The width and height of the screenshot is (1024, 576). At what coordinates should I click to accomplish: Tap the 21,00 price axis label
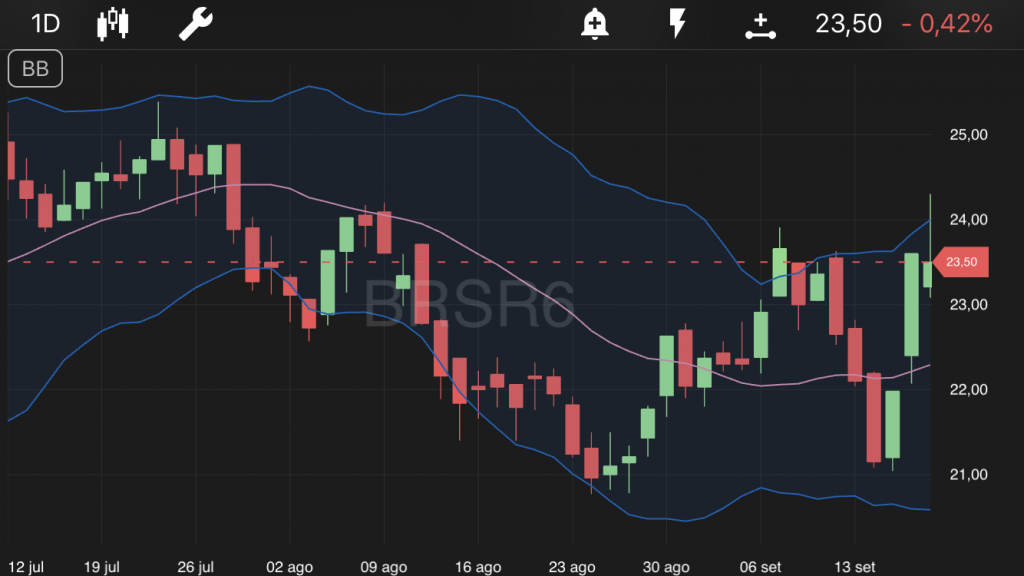coord(968,475)
